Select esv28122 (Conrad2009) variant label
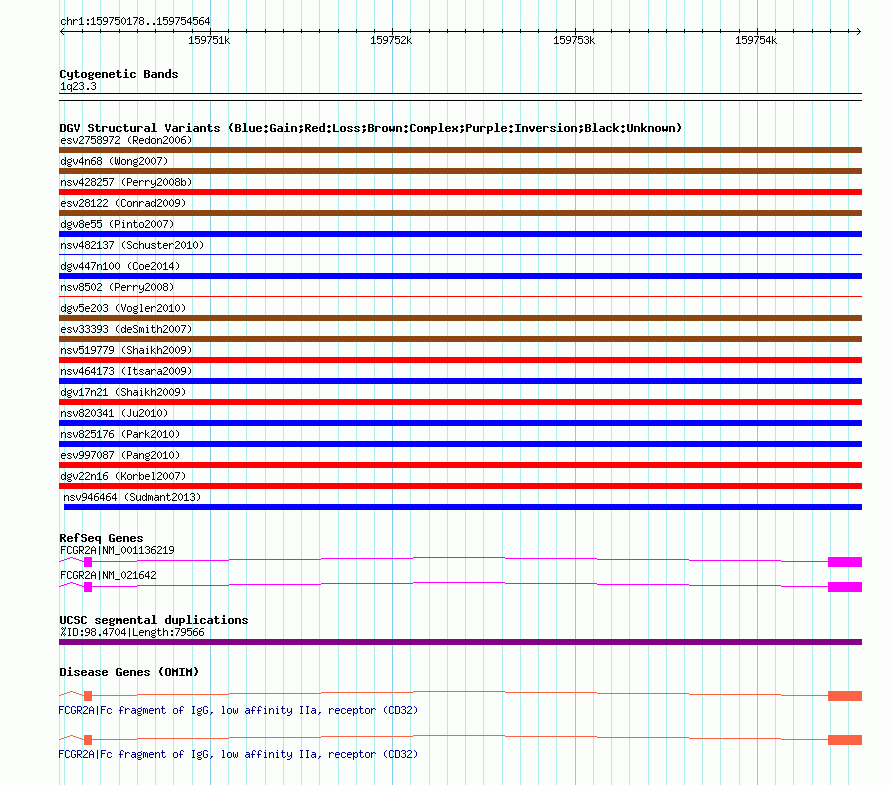890x785 pixels. pyautogui.click(x=123, y=203)
